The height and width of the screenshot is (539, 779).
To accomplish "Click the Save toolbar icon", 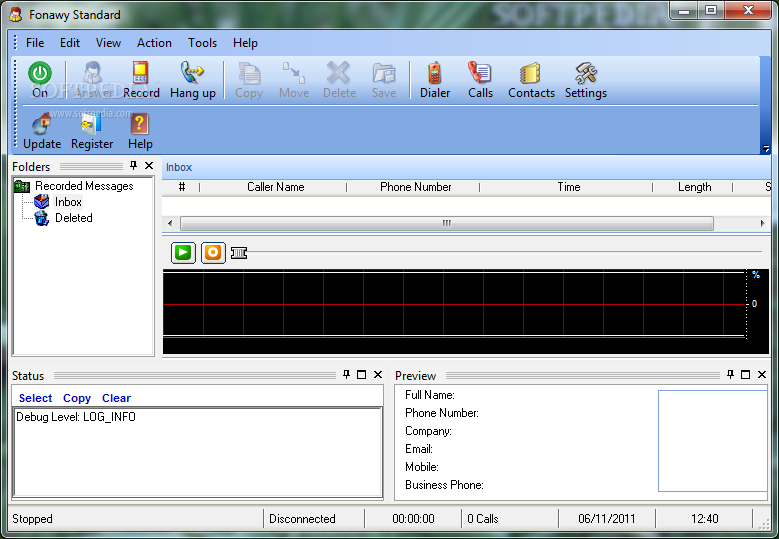I will point(384,79).
